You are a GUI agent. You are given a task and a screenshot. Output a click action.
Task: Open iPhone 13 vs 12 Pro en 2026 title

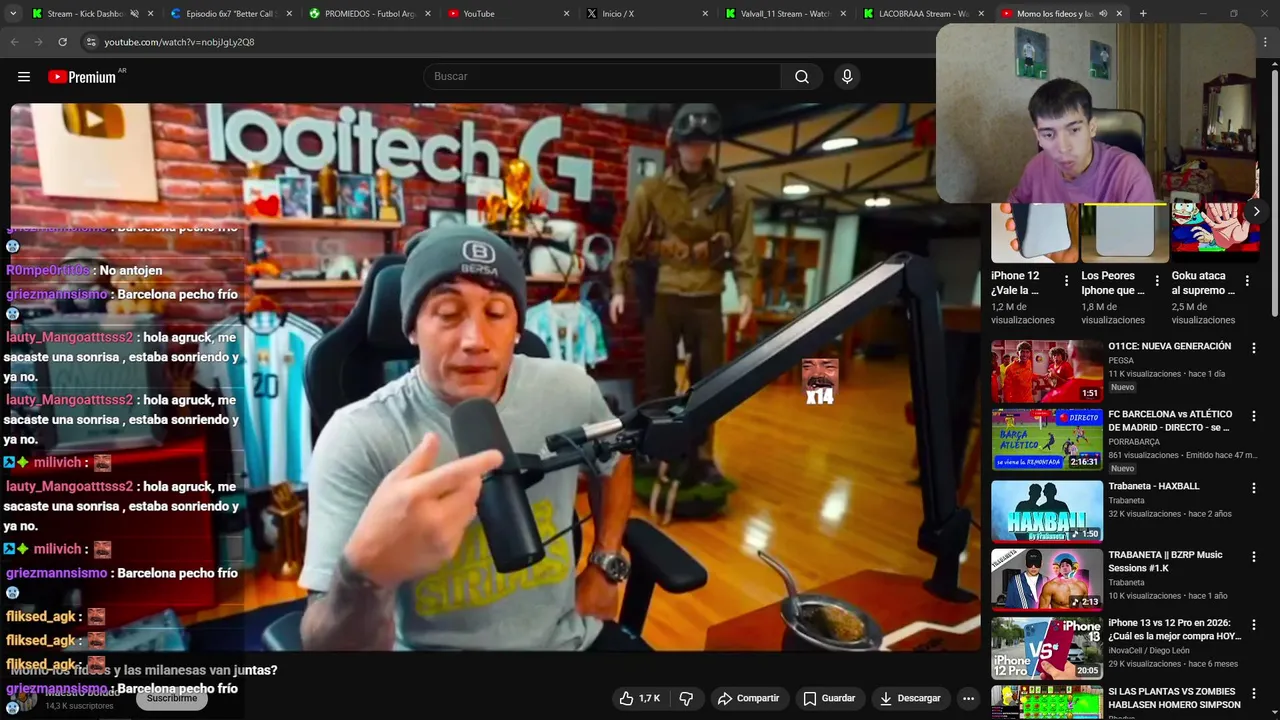click(x=1175, y=629)
